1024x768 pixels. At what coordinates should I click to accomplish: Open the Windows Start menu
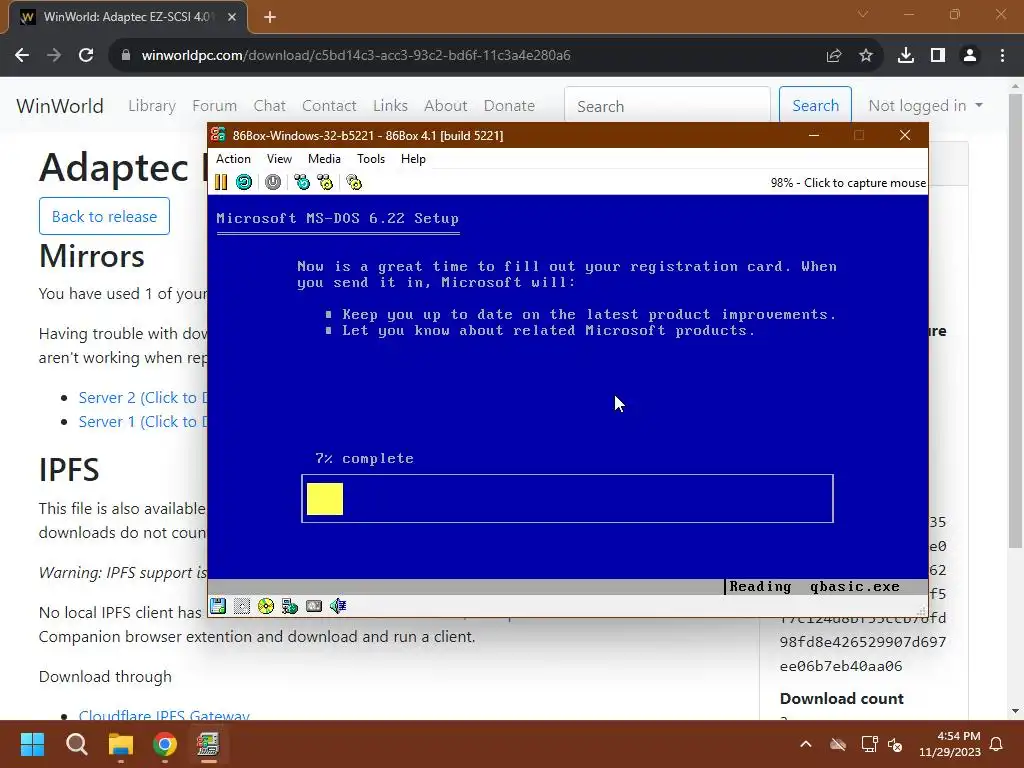(x=32, y=744)
